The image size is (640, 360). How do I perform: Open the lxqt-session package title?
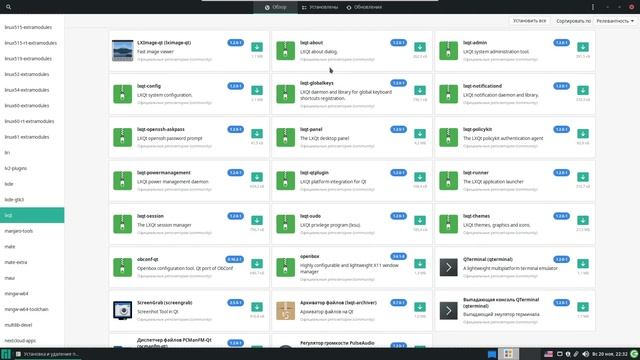[x=150, y=216]
